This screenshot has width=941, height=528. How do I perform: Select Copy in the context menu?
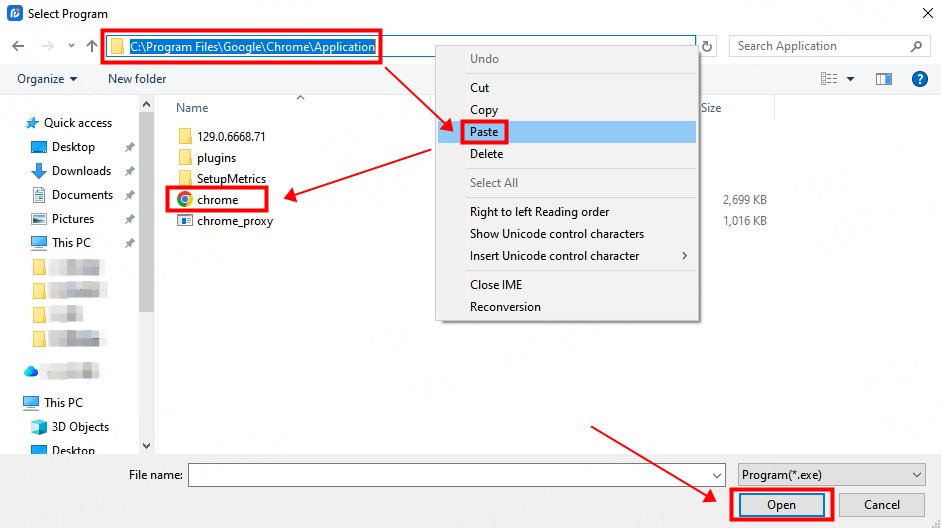click(x=484, y=110)
